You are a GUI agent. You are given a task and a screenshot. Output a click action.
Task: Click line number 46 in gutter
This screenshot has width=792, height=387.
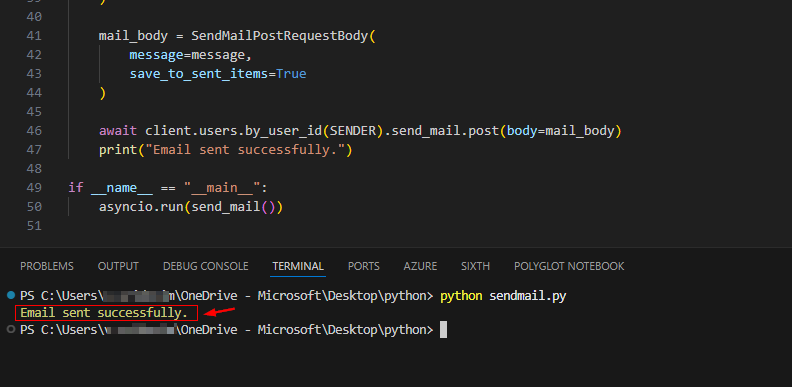point(33,131)
